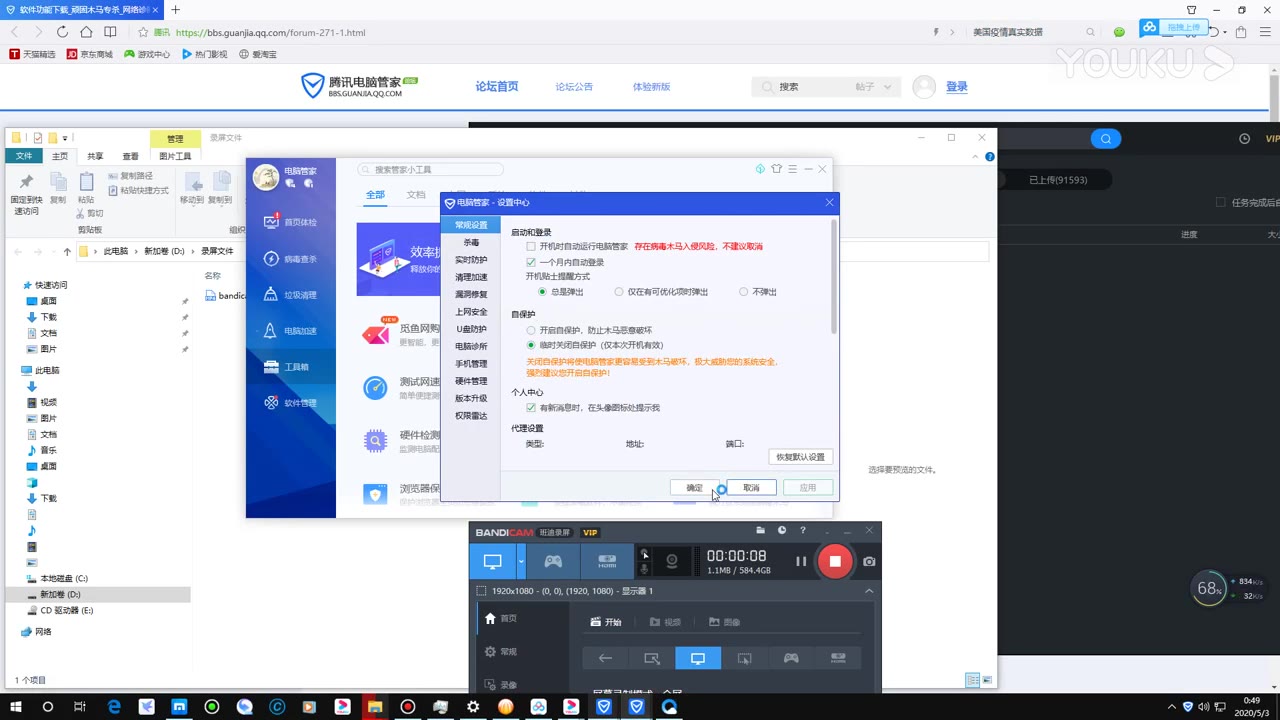Choose Bandicam rectangle area selection icon
The height and width of the screenshot is (720, 1280).
652,658
